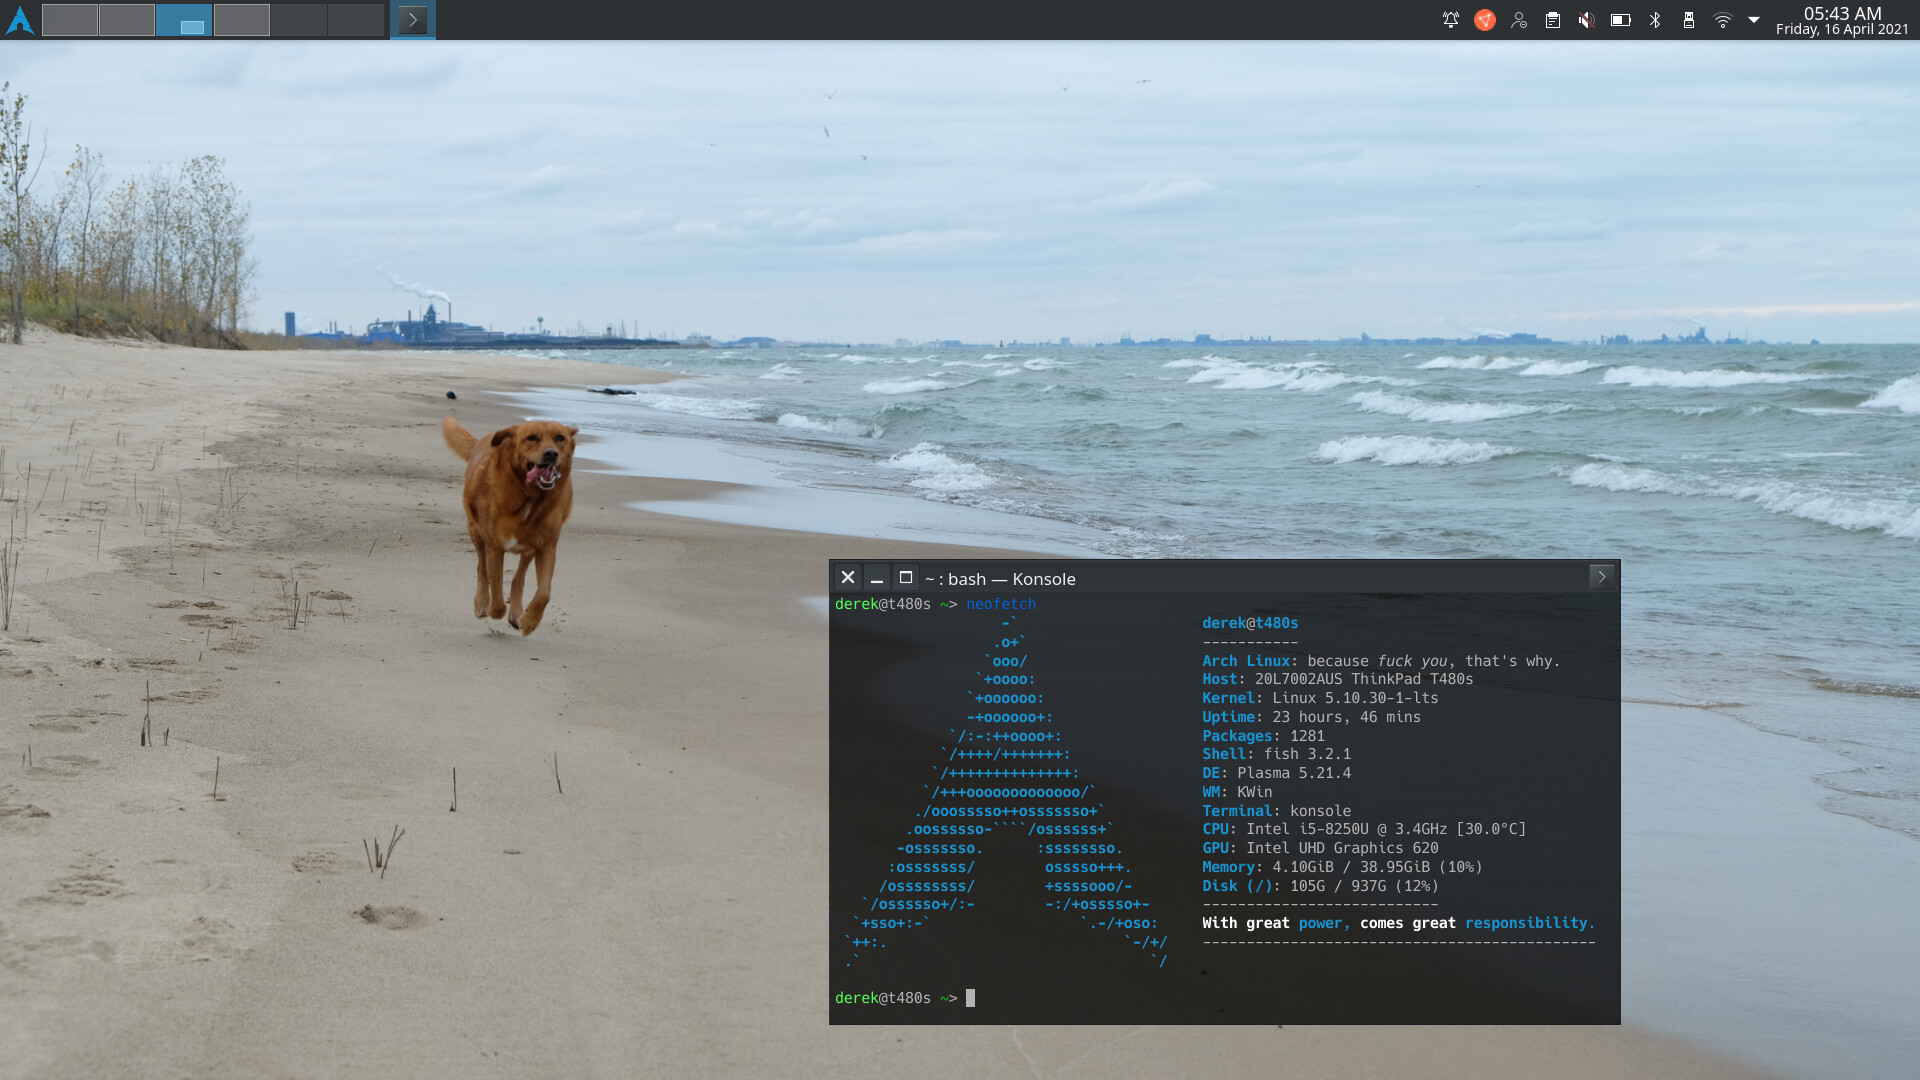Switch to the fourth virtual desktop
1920x1080 pixels.
click(241, 20)
